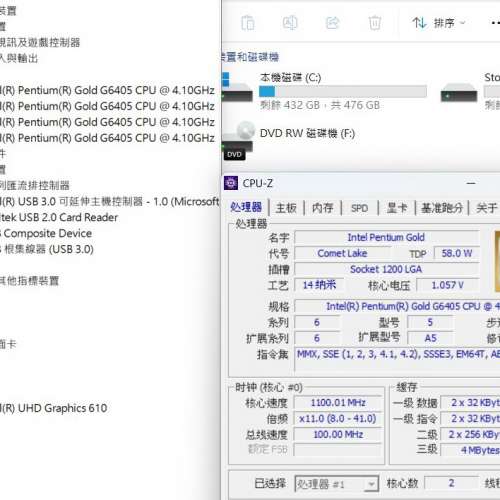Click the copy icon in File Explorer toolbar
The image size is (500, 500).
pyautogui.click(x=248, y=23)
